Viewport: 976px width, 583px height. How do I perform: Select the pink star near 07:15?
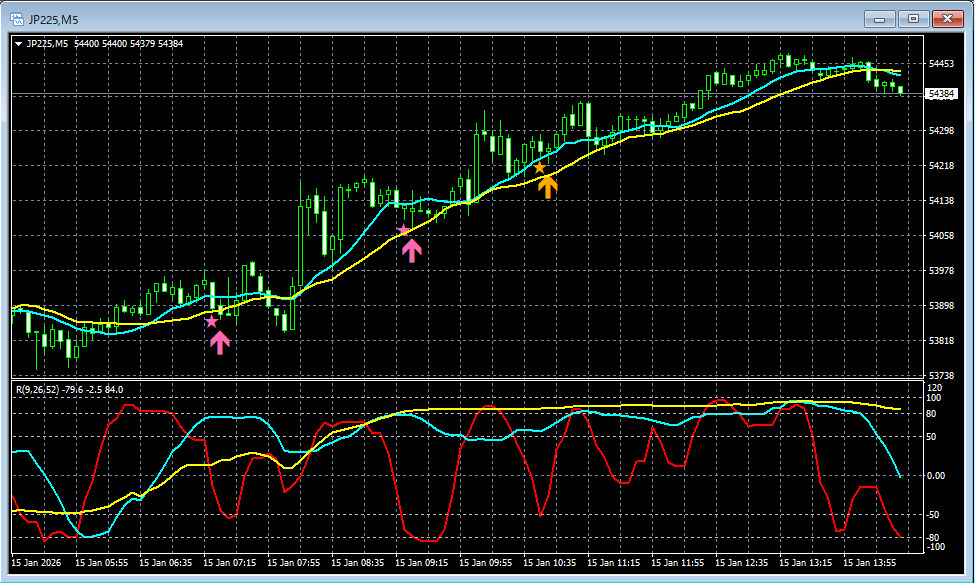coord(212,322)
